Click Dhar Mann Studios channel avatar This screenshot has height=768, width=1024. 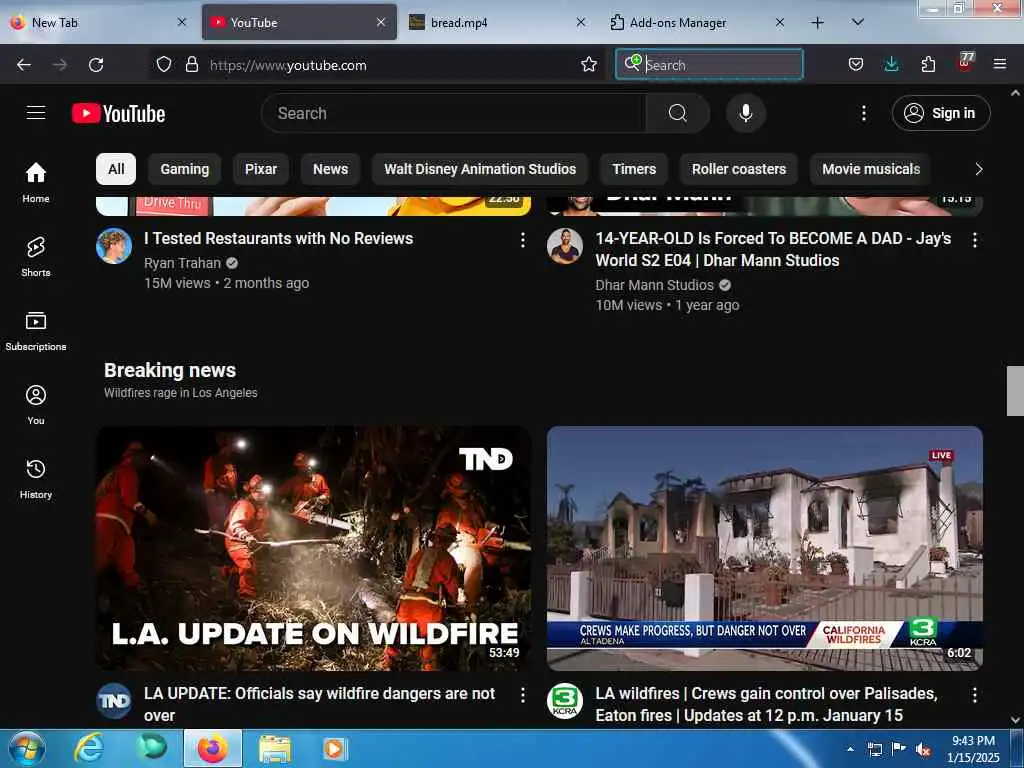pyautogui.click(x=565, y=246)
